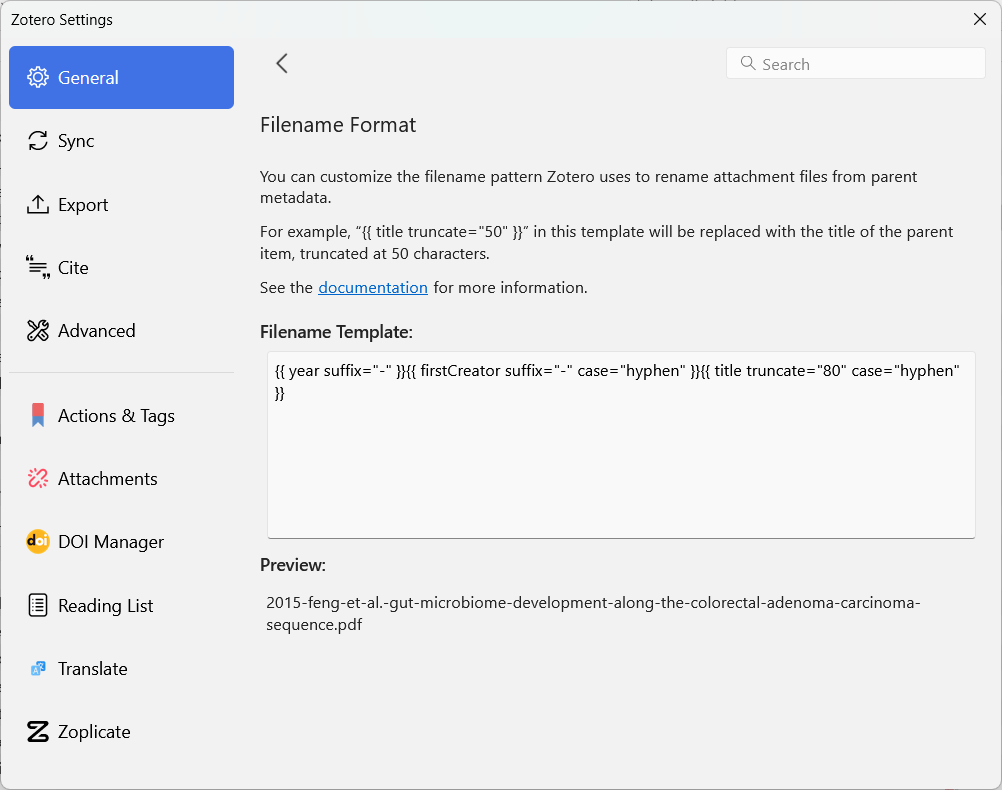
Task: Click the Zoplicate Z icon
Action: (38, 732)
